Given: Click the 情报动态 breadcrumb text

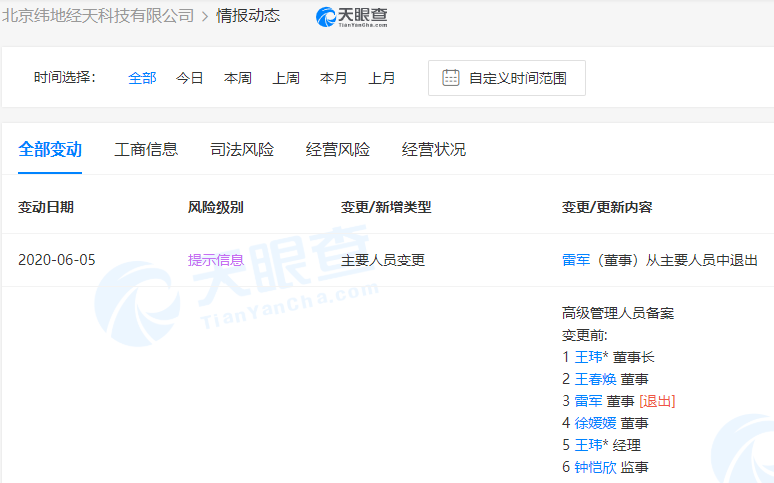Looking at the screenshot, I should 248,16.
